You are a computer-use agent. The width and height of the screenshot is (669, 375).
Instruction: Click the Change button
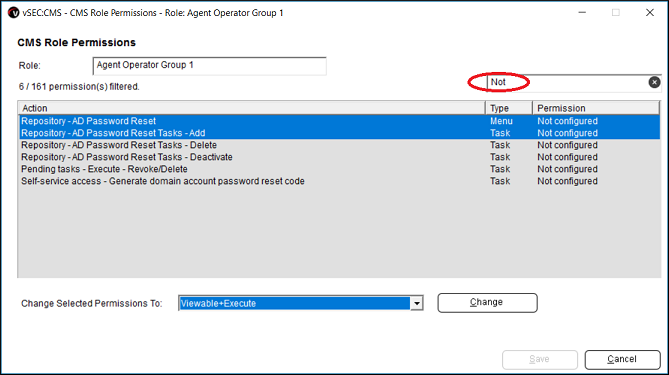(x=487, y=302)
